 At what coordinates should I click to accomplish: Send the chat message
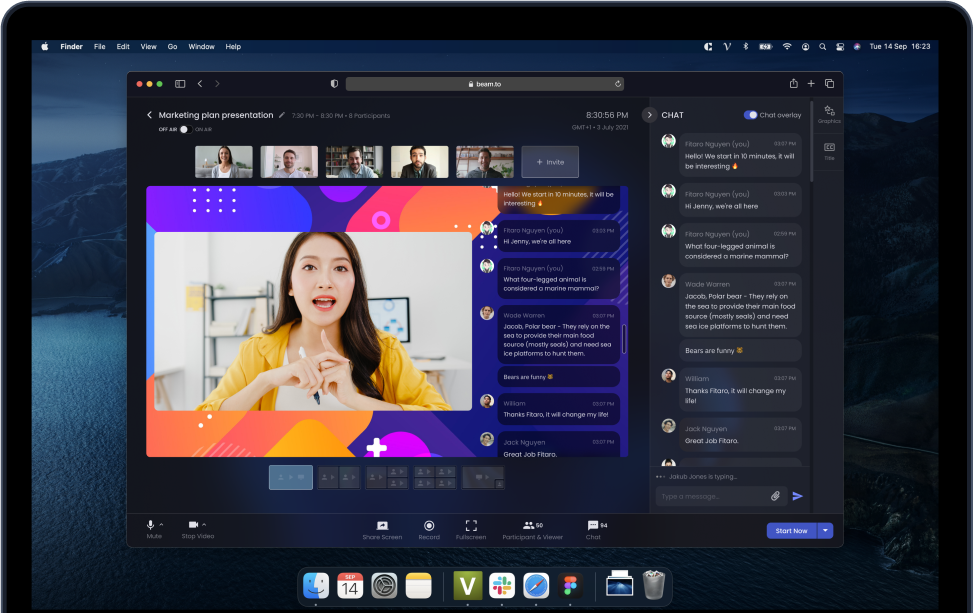coord(798,496)
